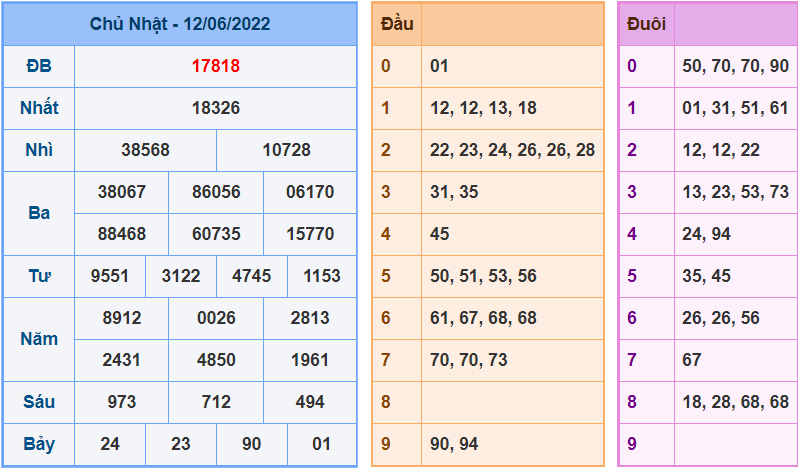Screen dimensions: 798x469
Task: Select Đầu values 31, 35
Action: (454, 192)
